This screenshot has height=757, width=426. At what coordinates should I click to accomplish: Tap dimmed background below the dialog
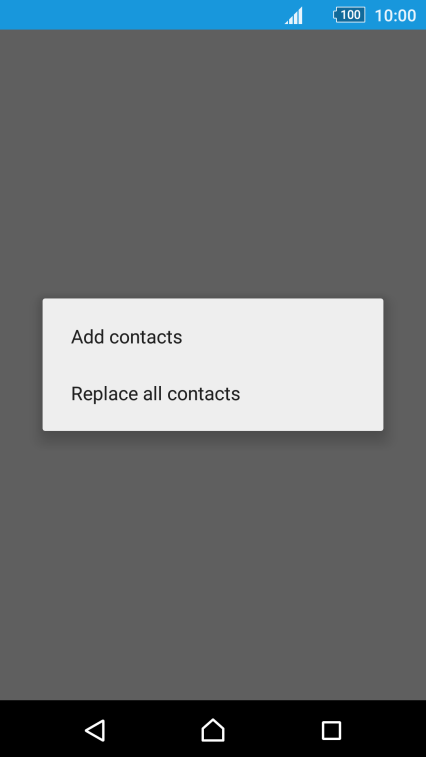[x=213, y=565]
